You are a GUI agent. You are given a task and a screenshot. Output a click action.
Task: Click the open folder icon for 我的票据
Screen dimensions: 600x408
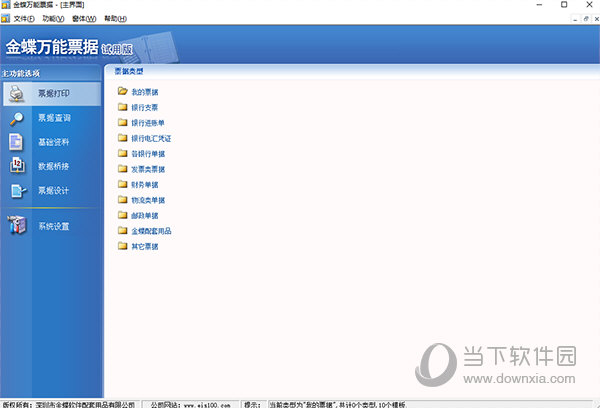(x=122, y=91)
